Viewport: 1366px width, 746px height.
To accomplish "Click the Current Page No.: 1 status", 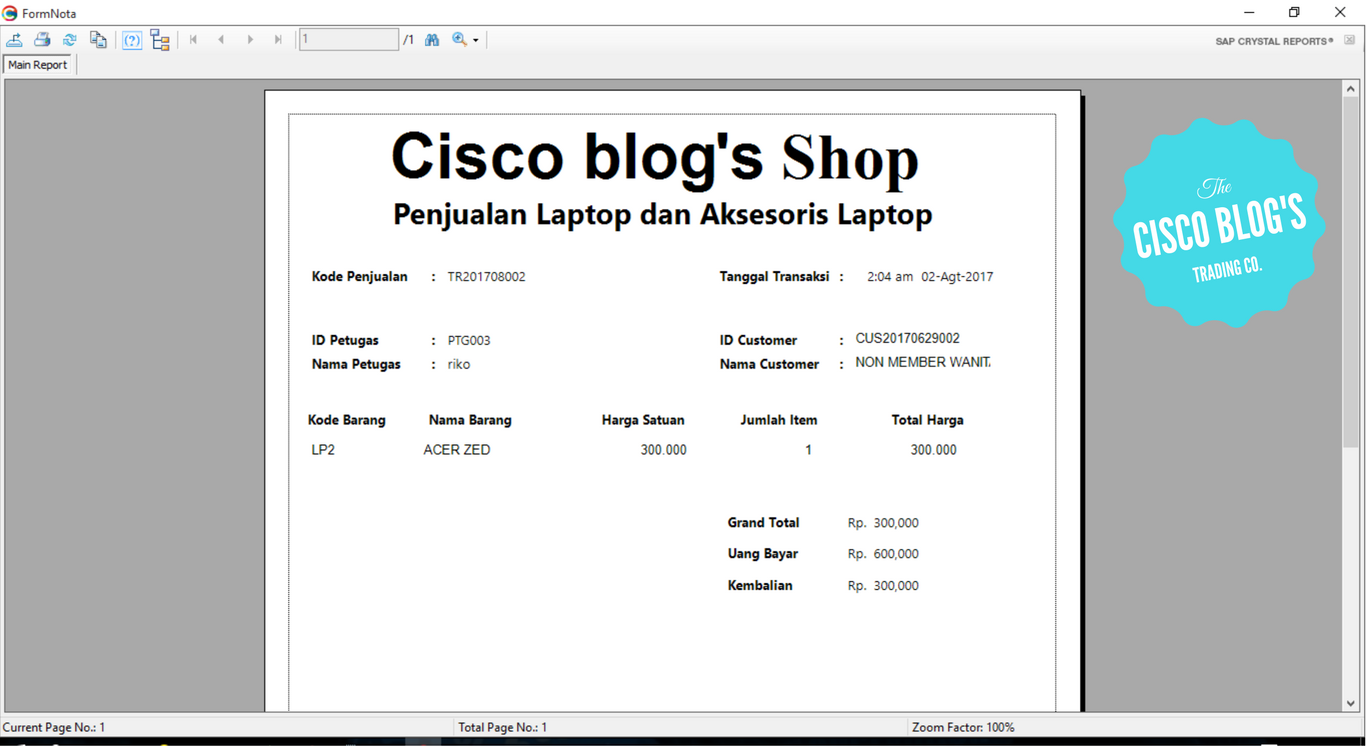I will click(54, 727).
